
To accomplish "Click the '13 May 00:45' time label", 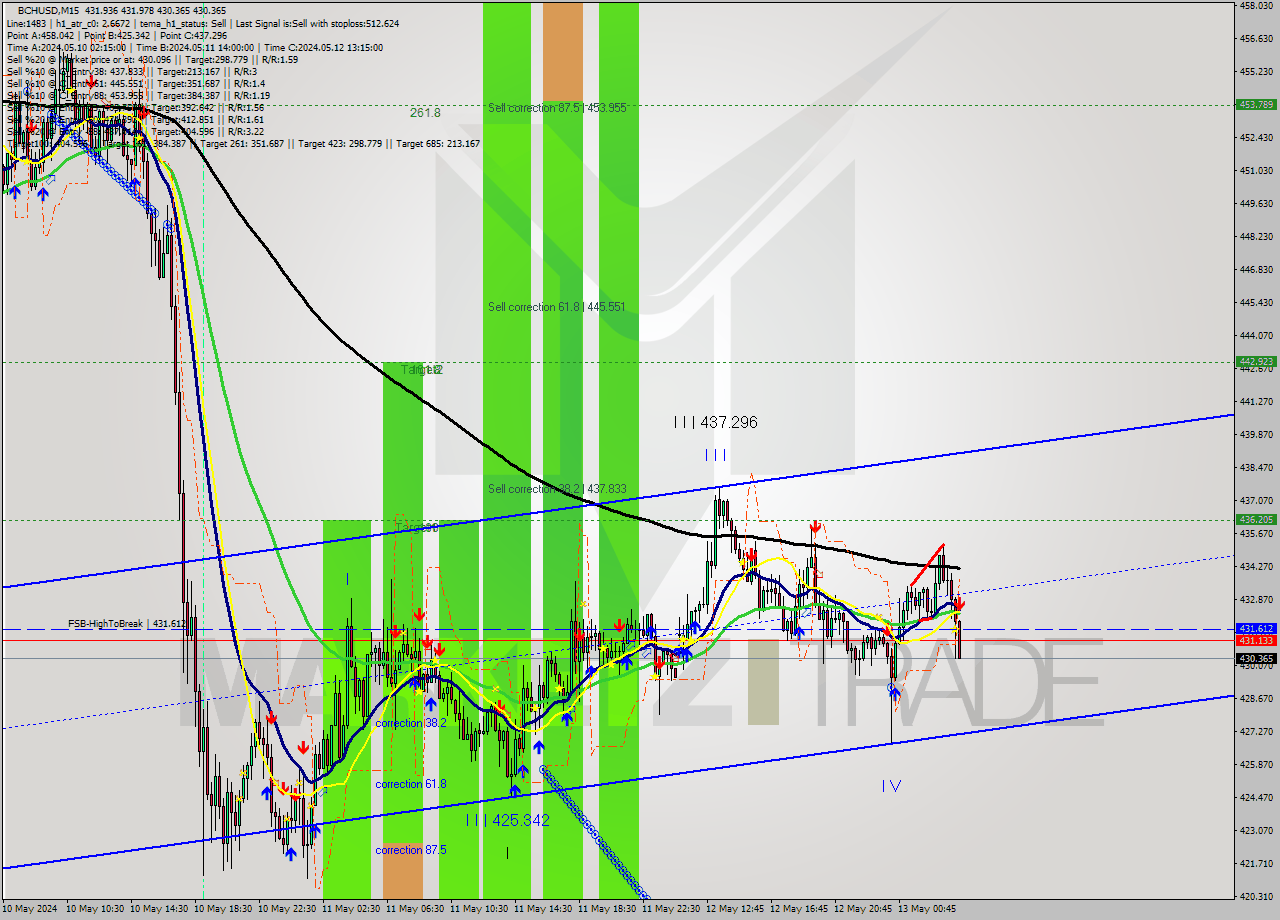I will point(928,909).
